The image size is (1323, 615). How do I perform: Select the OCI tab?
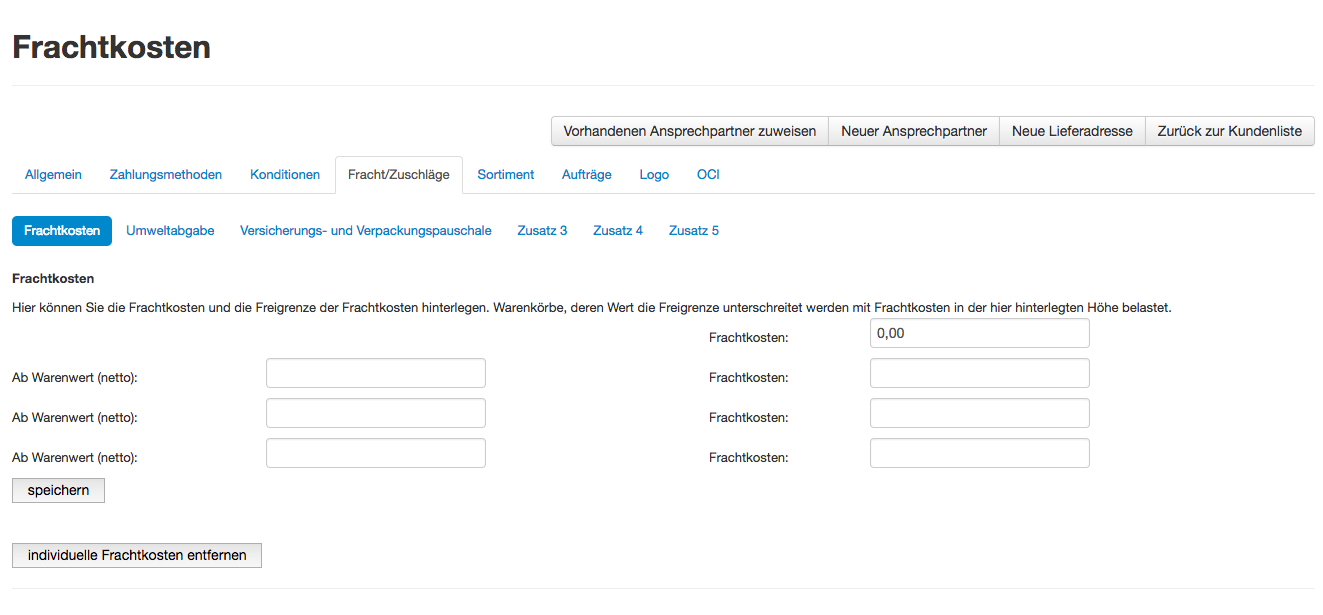point(708,175)
